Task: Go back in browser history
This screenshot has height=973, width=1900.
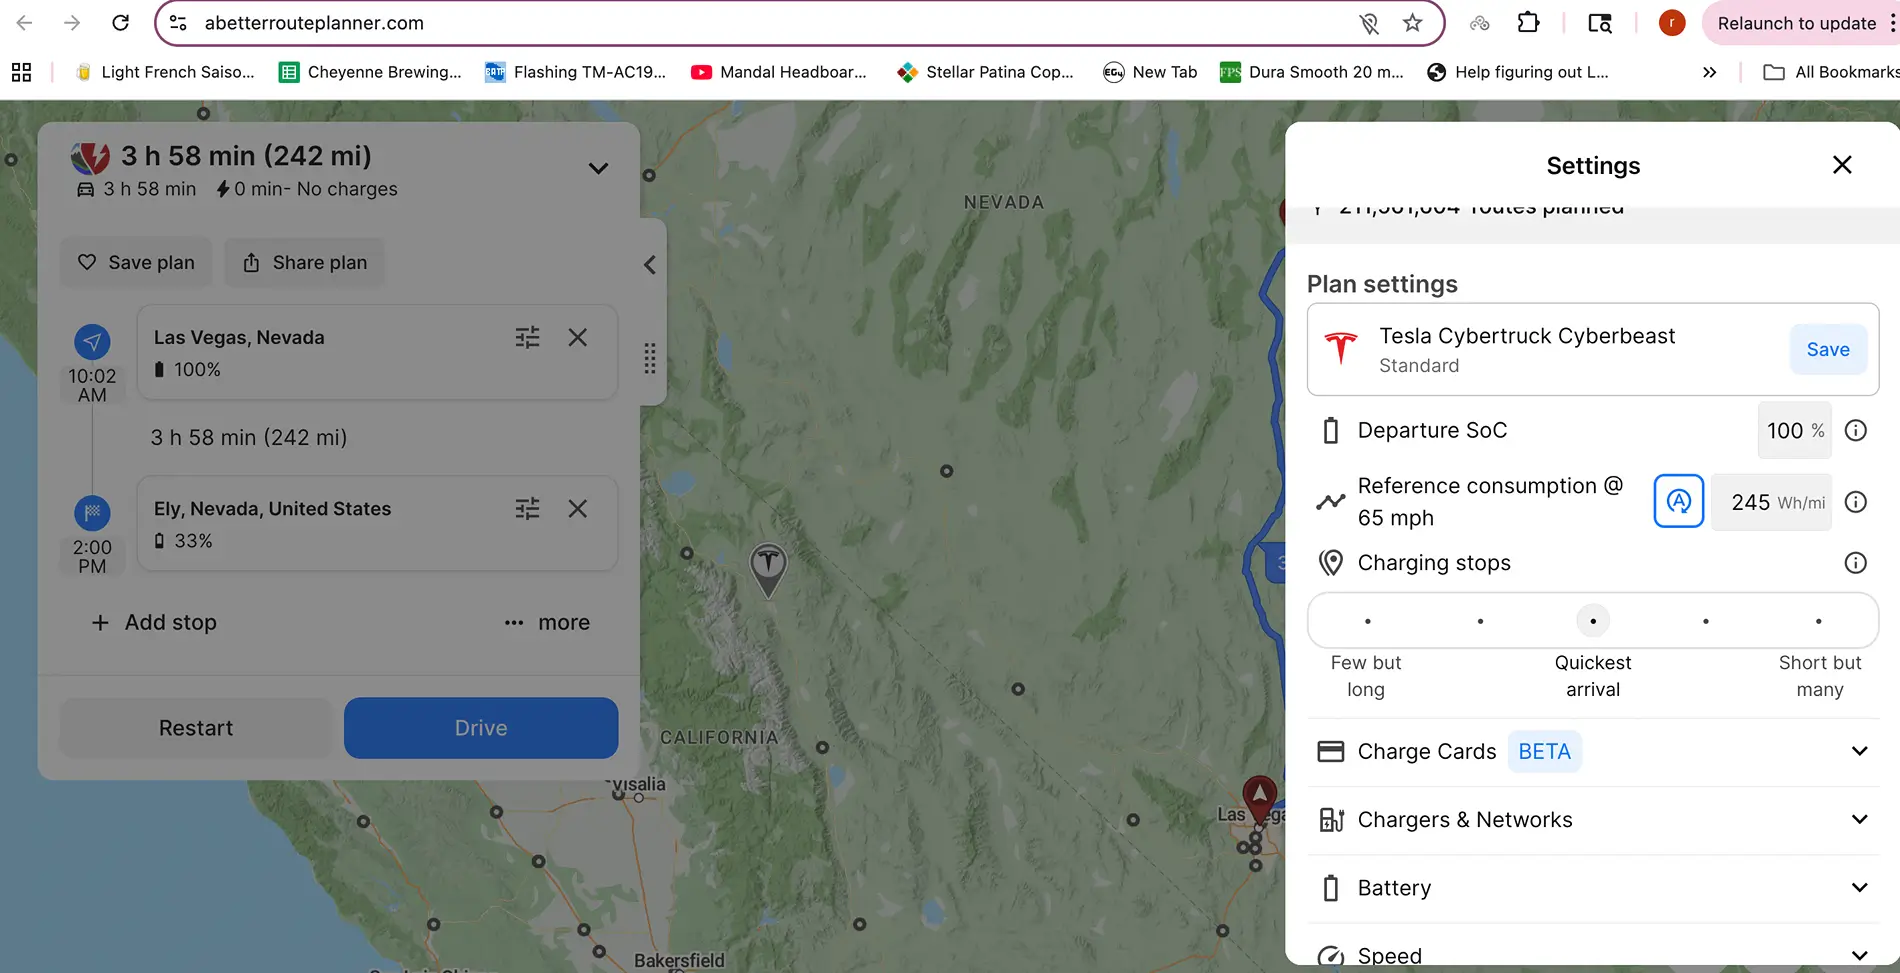Action: tap(24, 23)
